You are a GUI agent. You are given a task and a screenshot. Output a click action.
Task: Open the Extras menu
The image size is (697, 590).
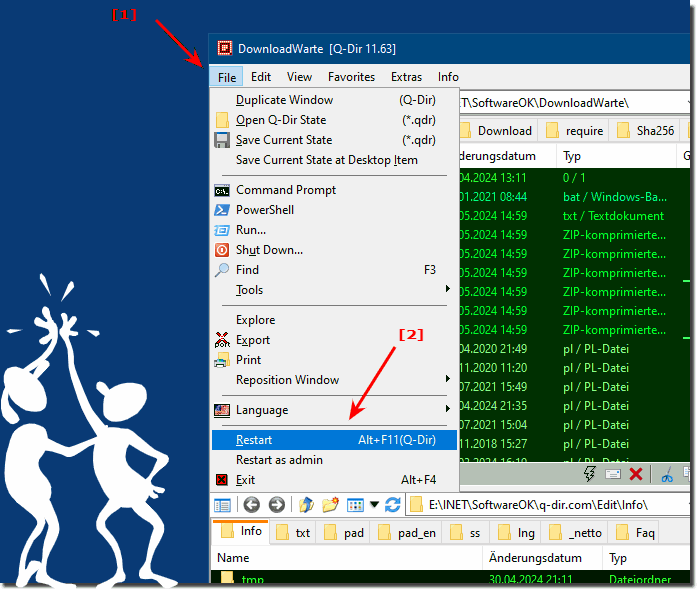[x=406, y=77]
